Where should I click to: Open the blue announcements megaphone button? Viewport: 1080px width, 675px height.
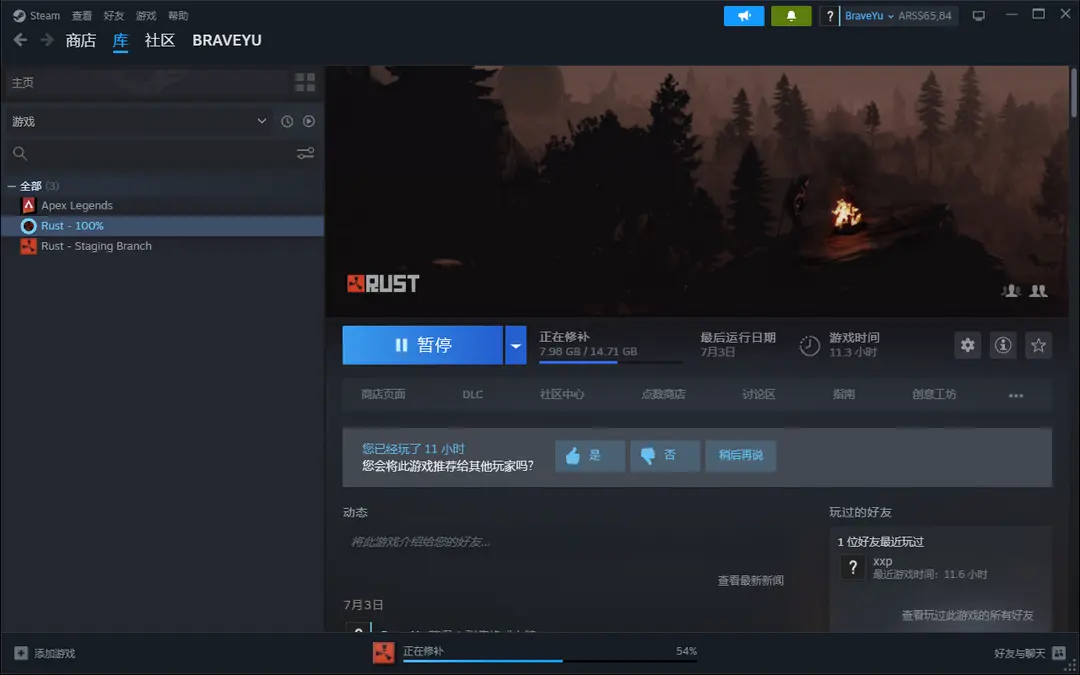[744, 16]
